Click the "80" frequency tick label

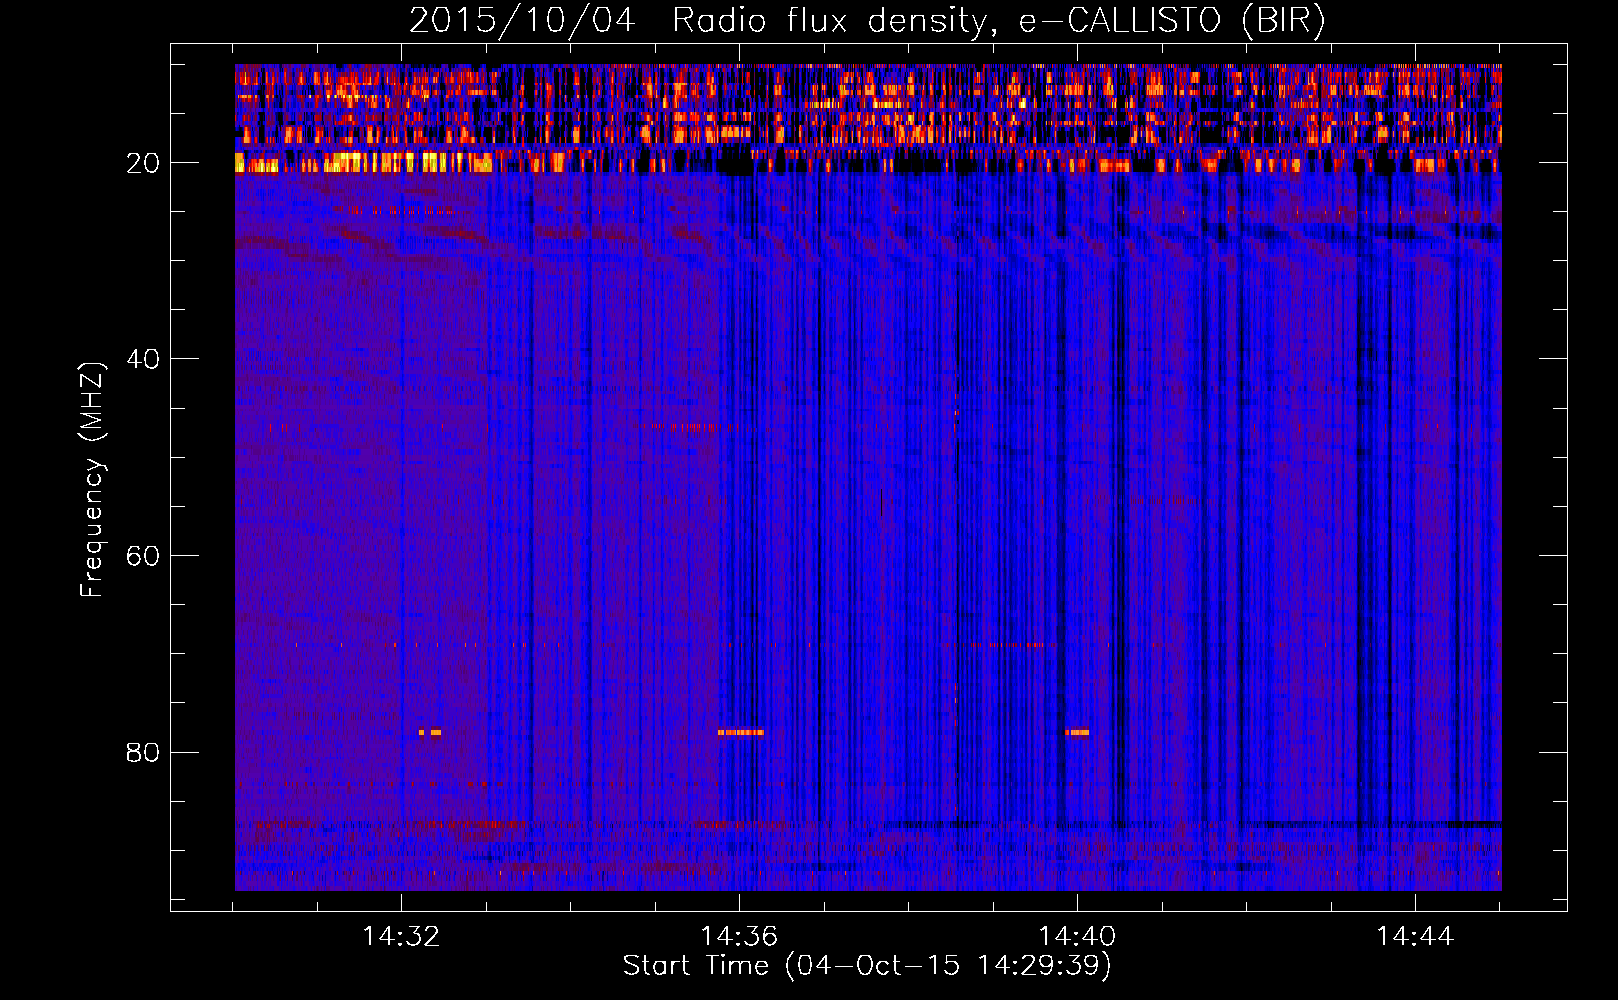(x=143, y=752)
